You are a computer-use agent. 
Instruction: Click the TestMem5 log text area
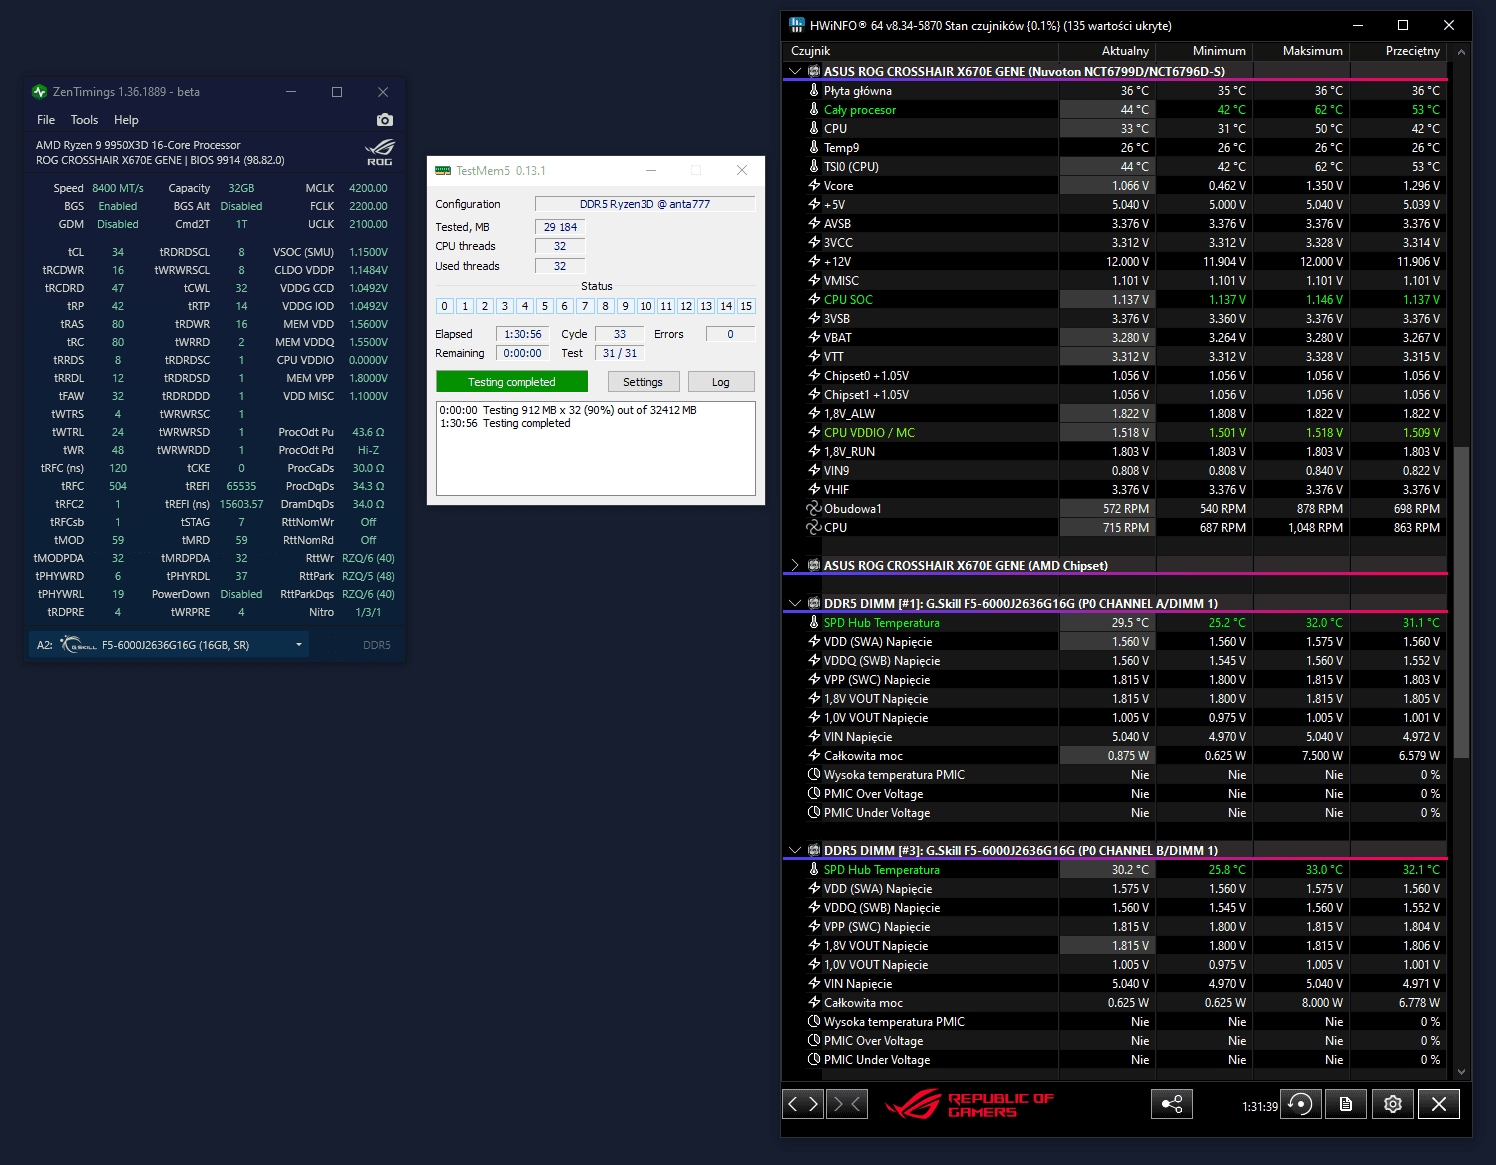tap(596, 448)
